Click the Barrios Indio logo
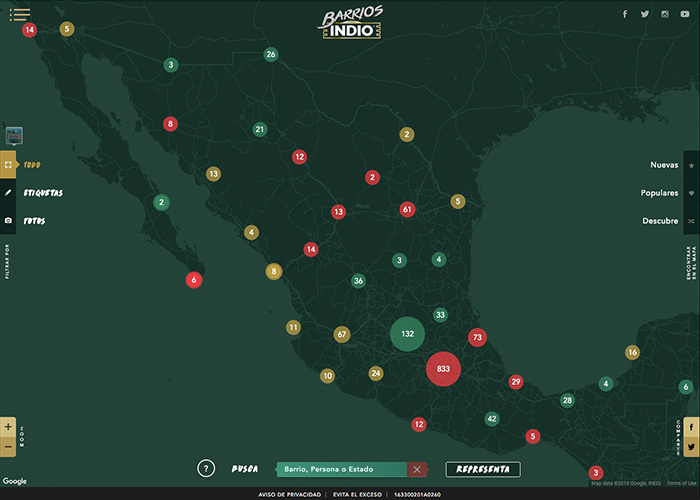 (x=351, y=23)
